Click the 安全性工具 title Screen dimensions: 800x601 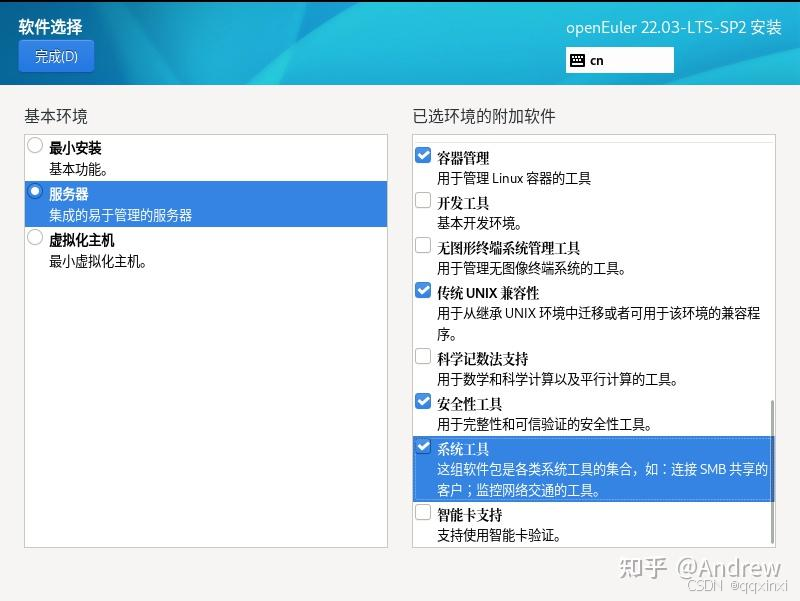(x=470, y=404)
